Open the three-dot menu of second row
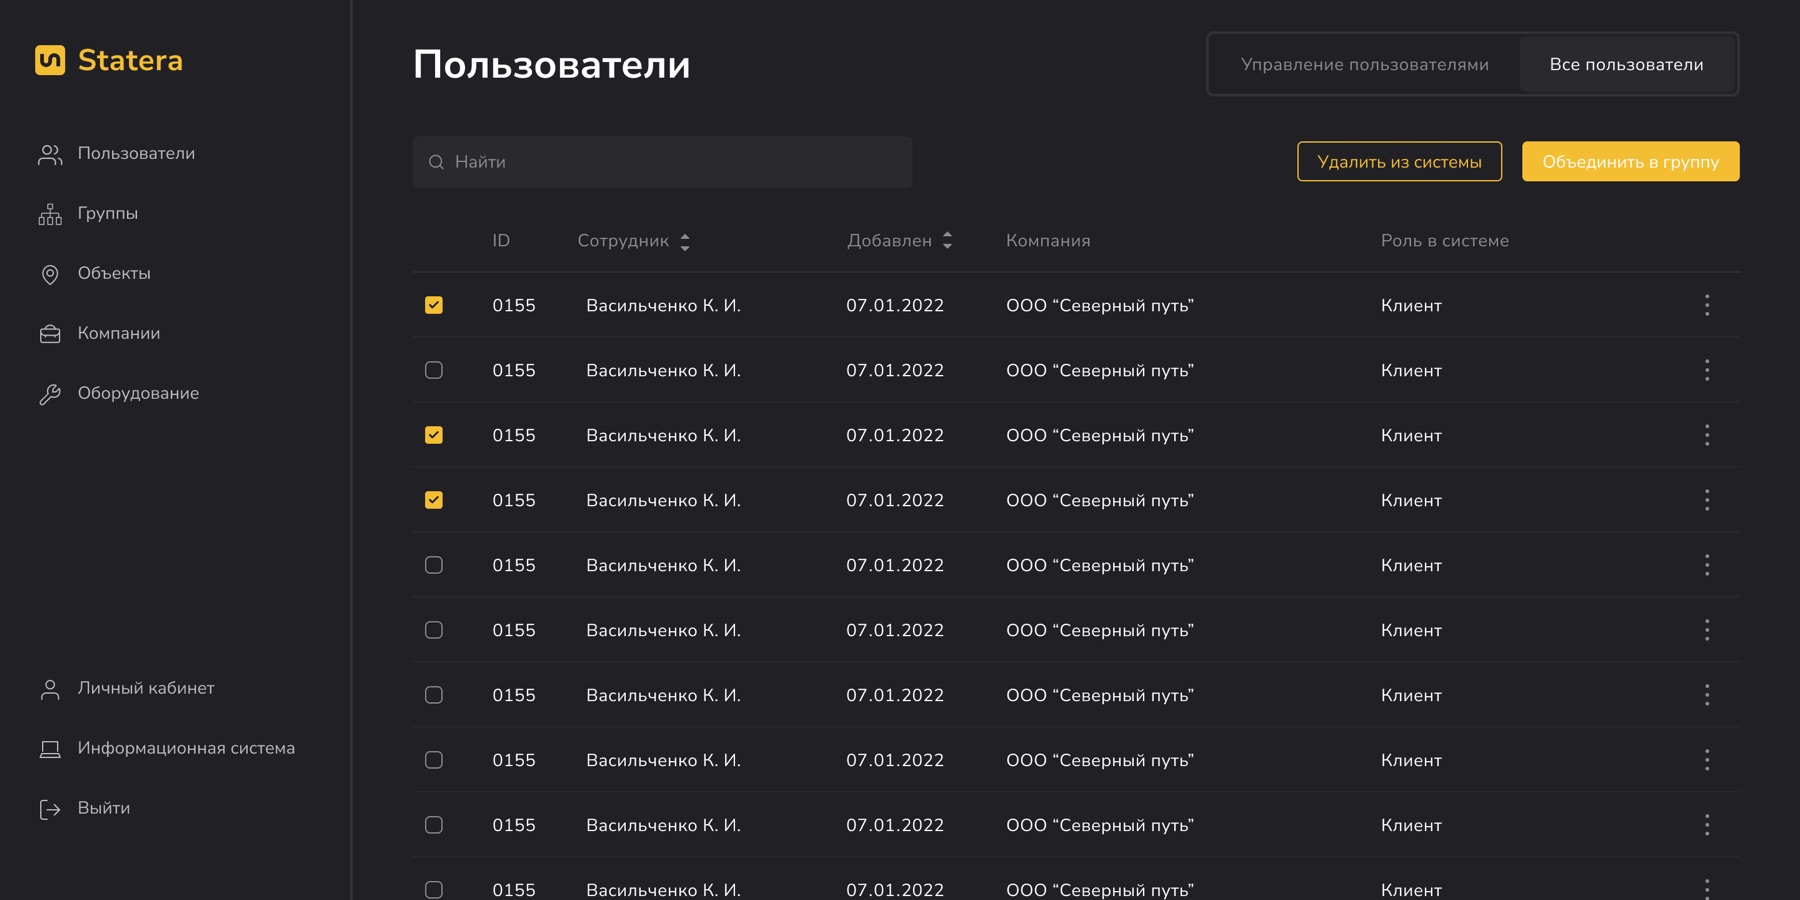 point(1707,370)
